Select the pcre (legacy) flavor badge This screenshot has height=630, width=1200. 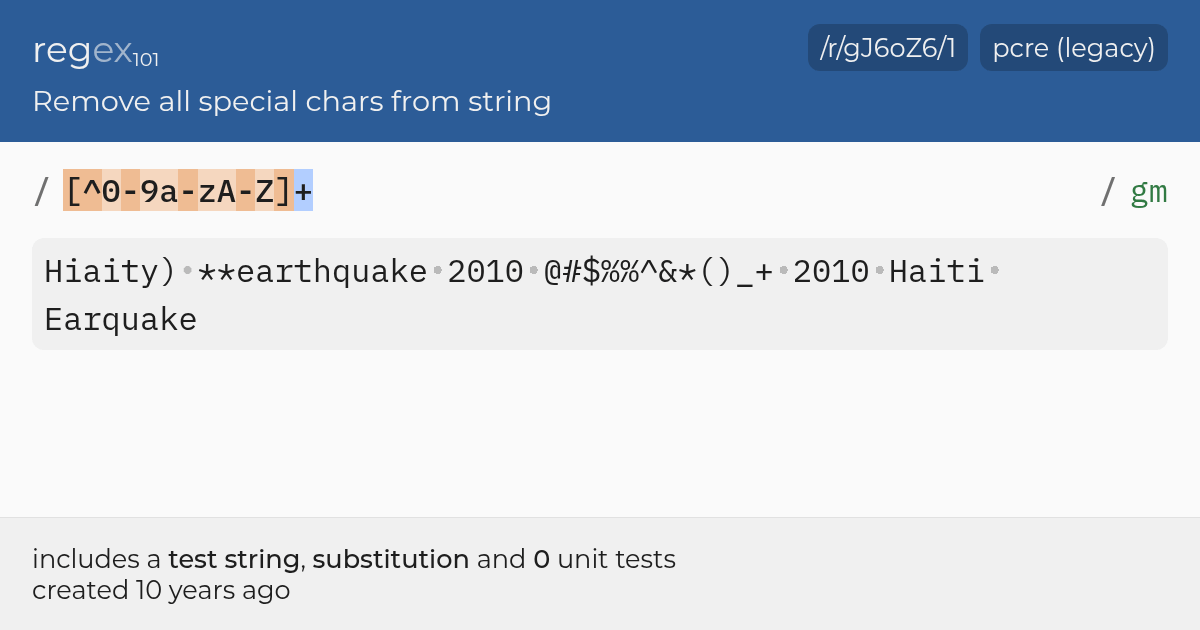click(1074, 48)
